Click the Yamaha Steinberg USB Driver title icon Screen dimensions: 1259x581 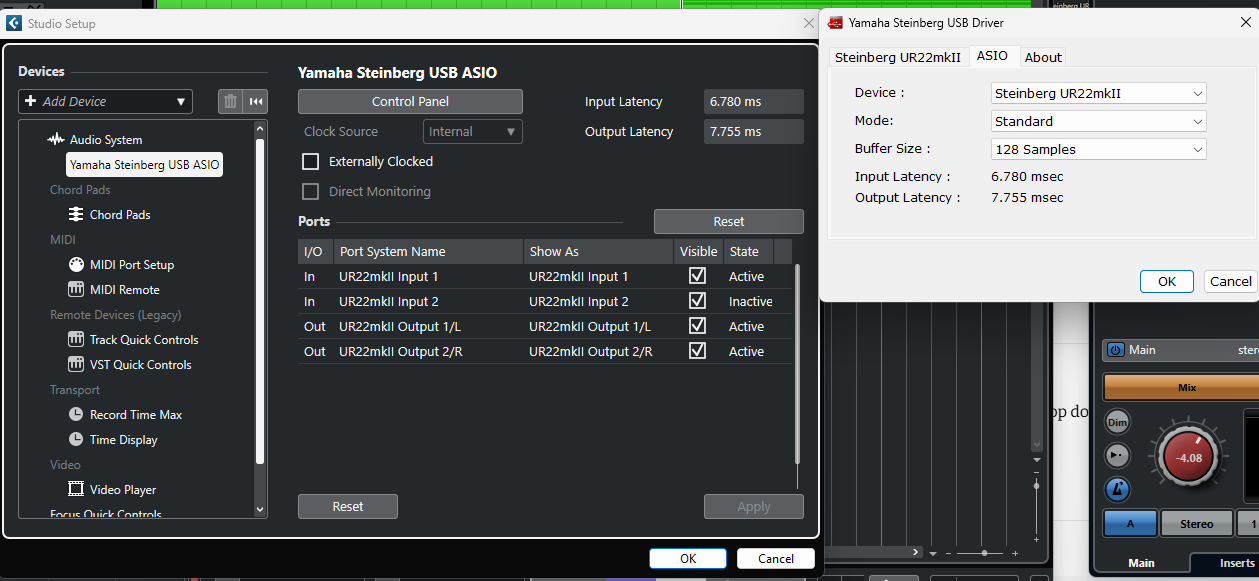pos(836,22)
